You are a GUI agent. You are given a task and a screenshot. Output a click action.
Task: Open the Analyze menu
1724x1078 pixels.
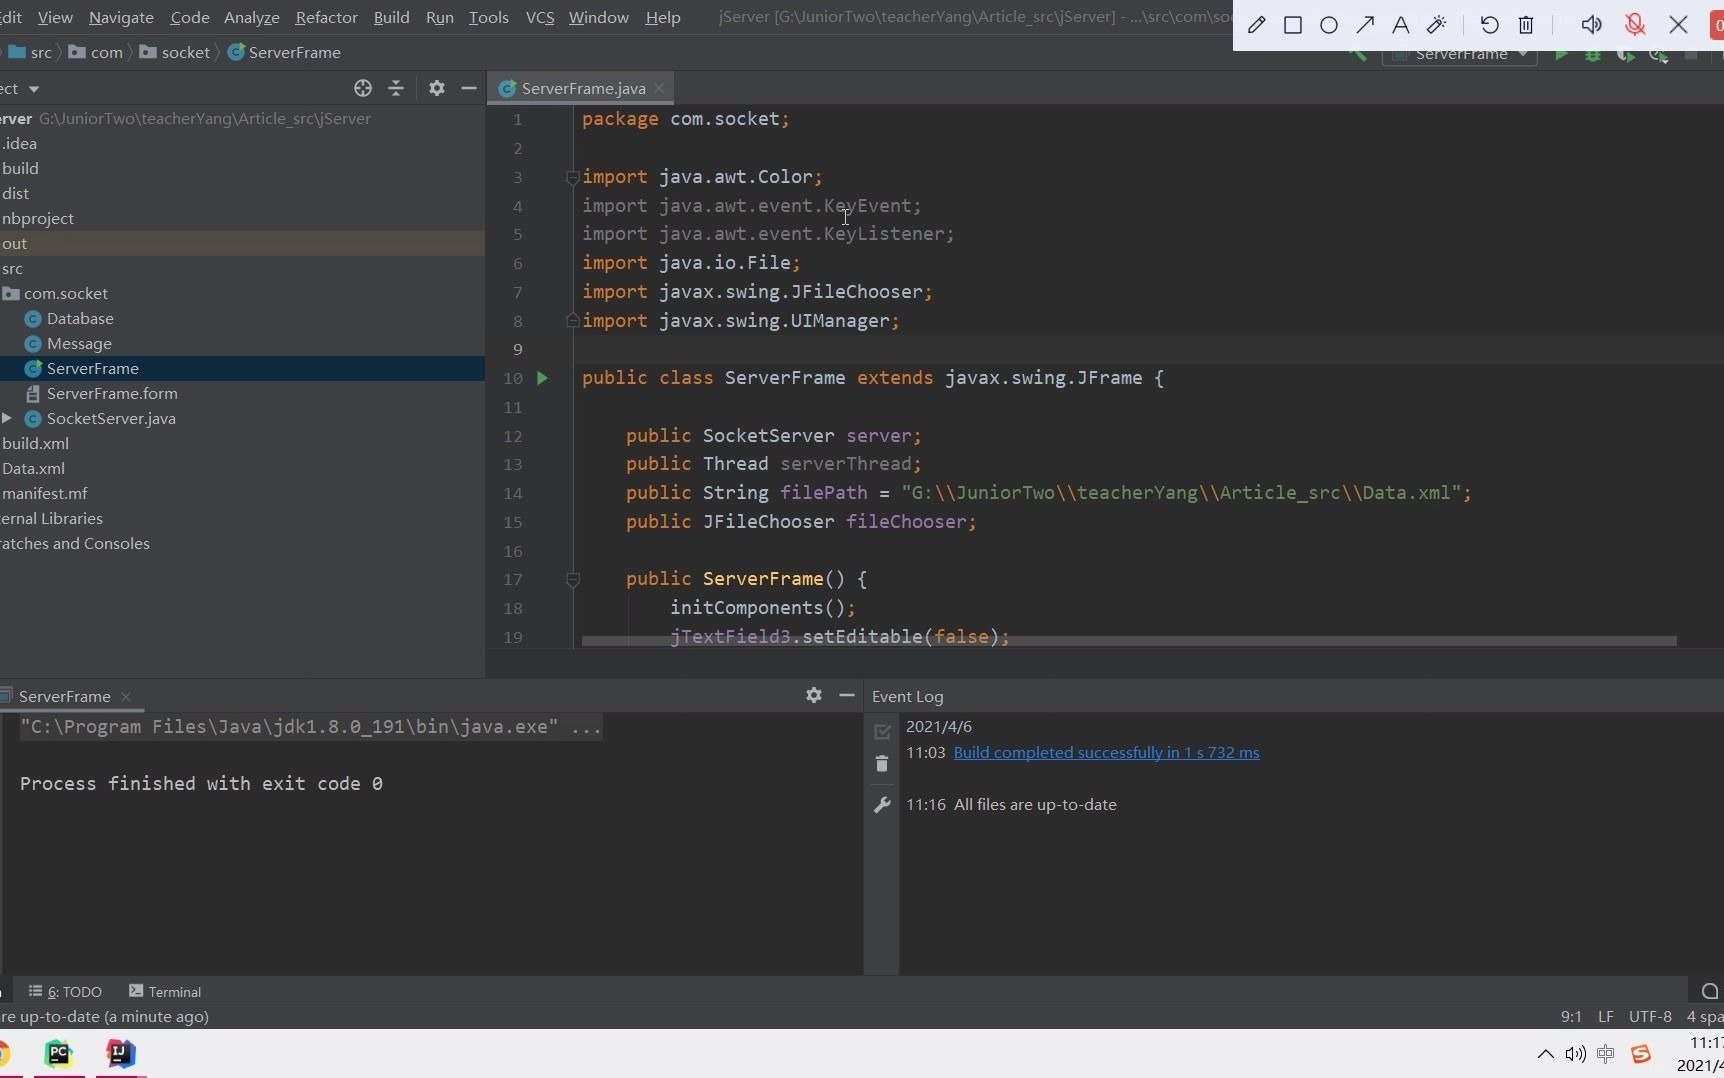[252, 17]
